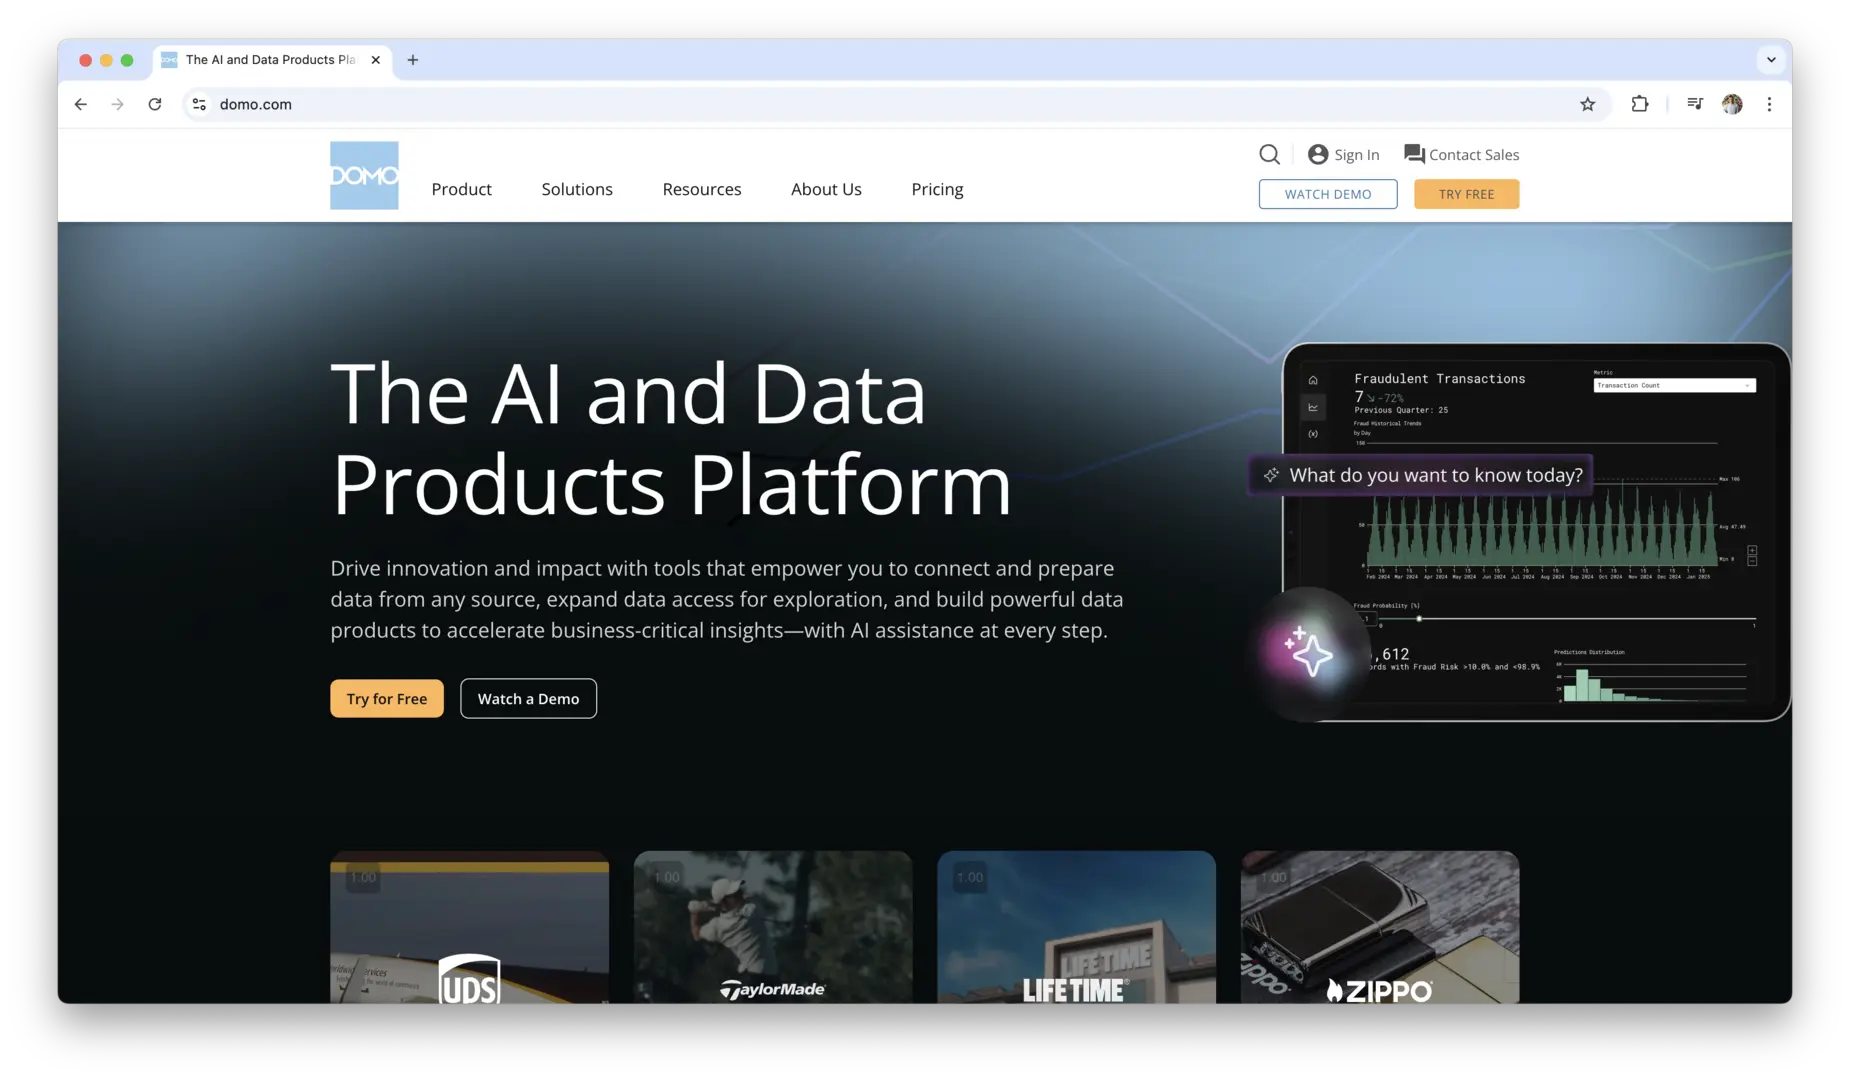Go to the Pricing page

tap(937, 189)
